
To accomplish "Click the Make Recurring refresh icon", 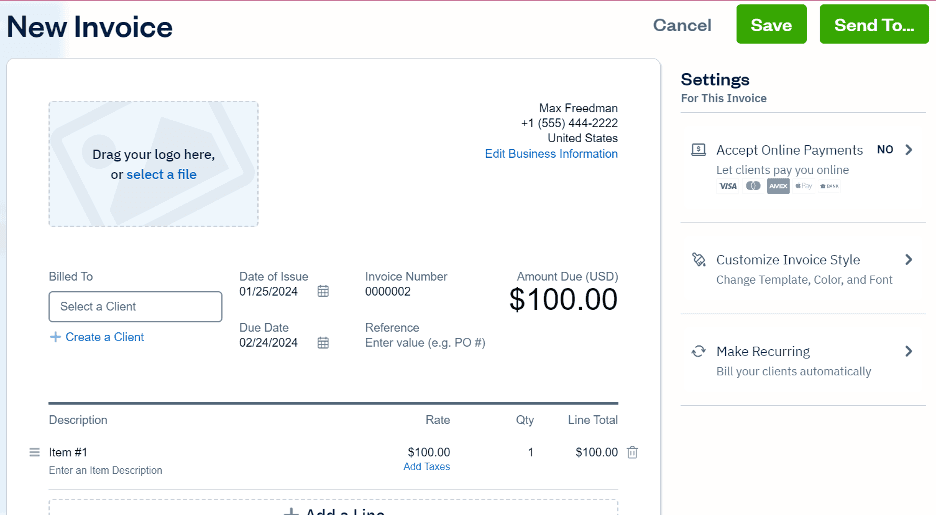I will coord(699,352).
